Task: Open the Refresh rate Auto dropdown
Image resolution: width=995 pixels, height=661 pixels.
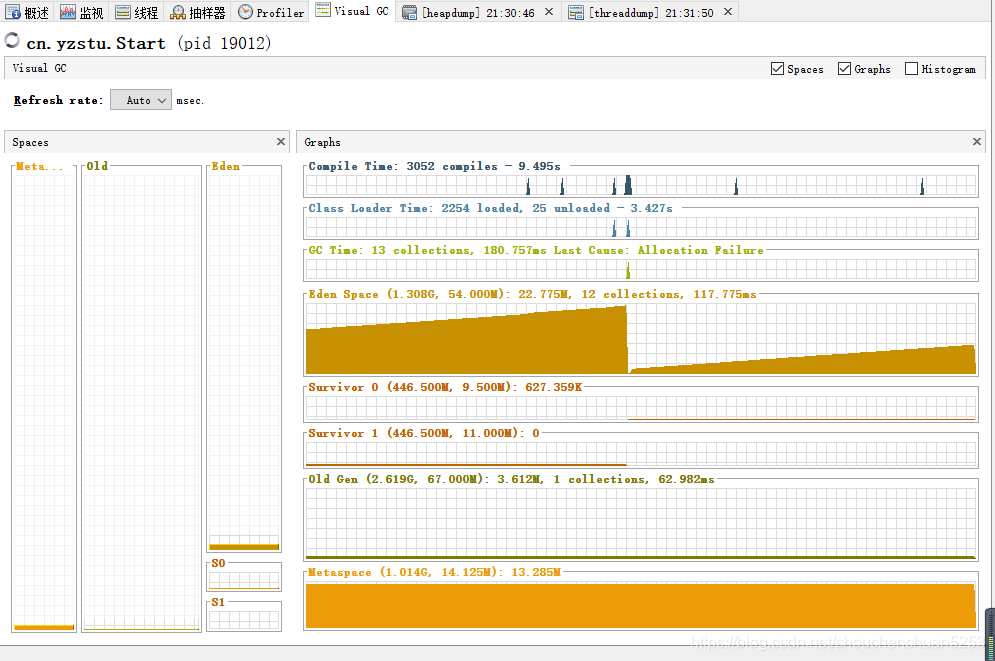Action: click(x=141, y=100)
